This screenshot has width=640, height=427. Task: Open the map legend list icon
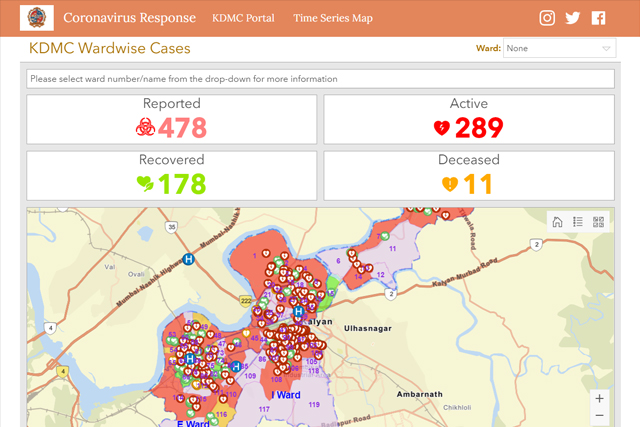[578, 222]
